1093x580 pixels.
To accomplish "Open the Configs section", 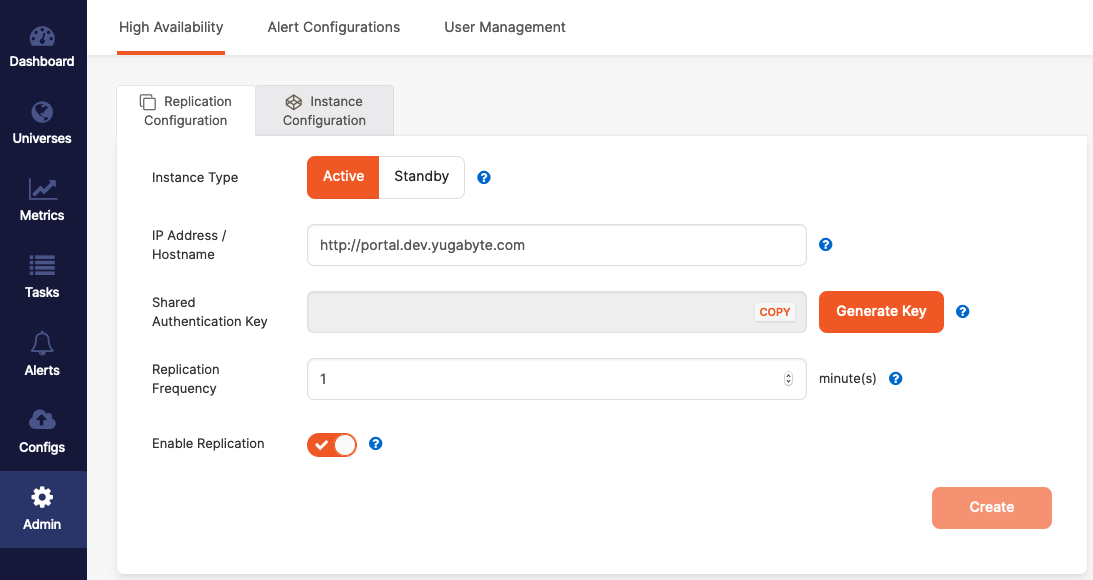I will pyautogui.click(x=42, y=432).
